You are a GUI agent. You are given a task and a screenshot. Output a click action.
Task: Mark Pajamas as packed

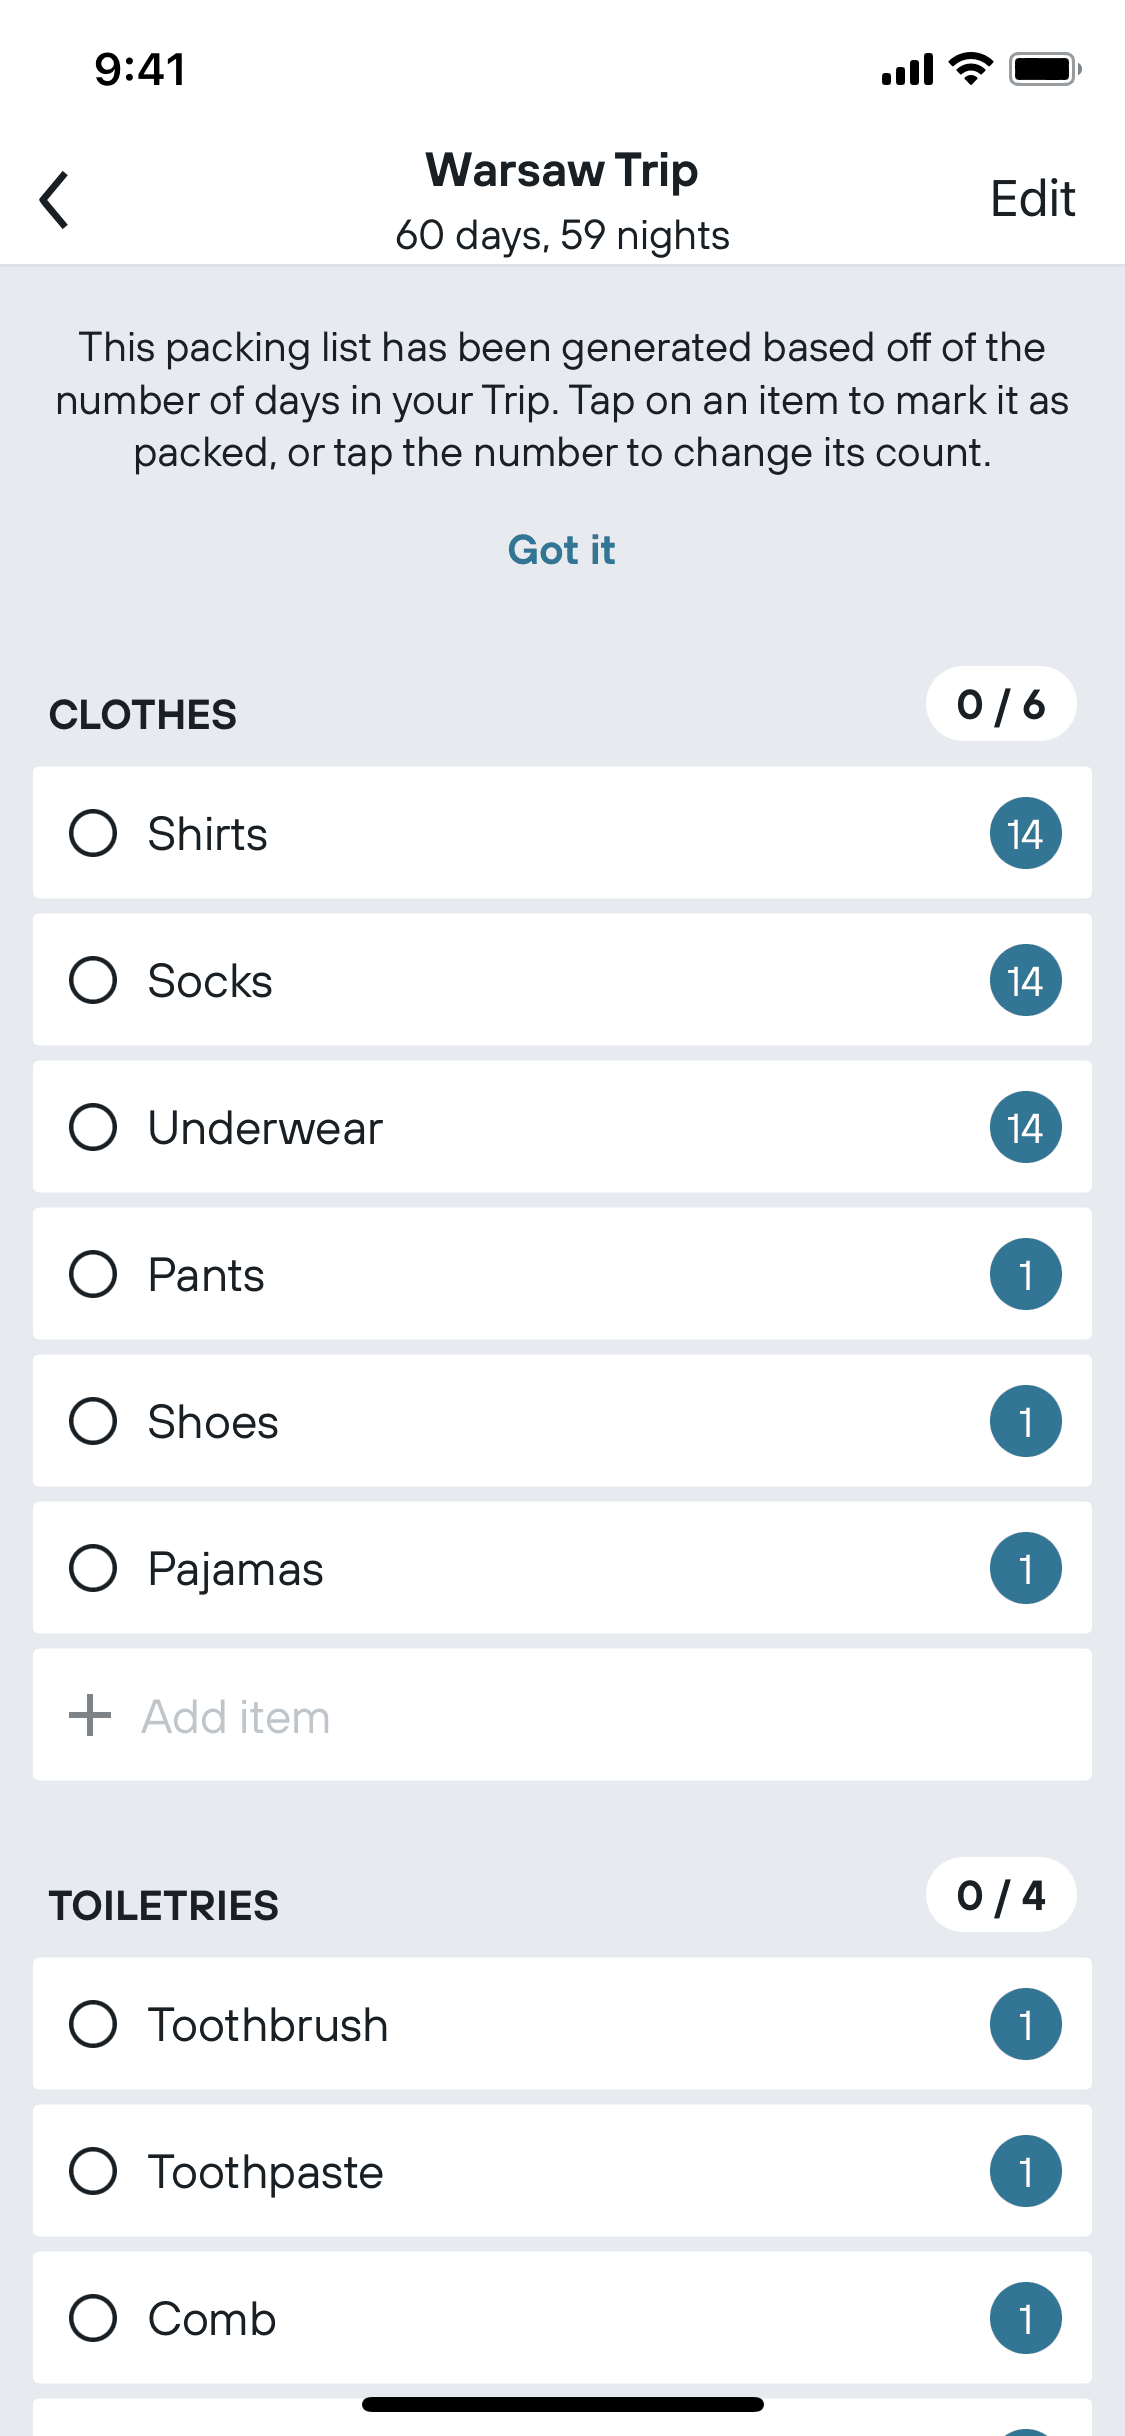93,1568
